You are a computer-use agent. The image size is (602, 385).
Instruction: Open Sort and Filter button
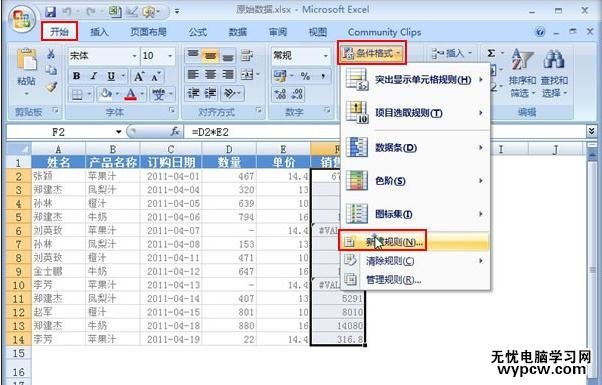point(522,73)
